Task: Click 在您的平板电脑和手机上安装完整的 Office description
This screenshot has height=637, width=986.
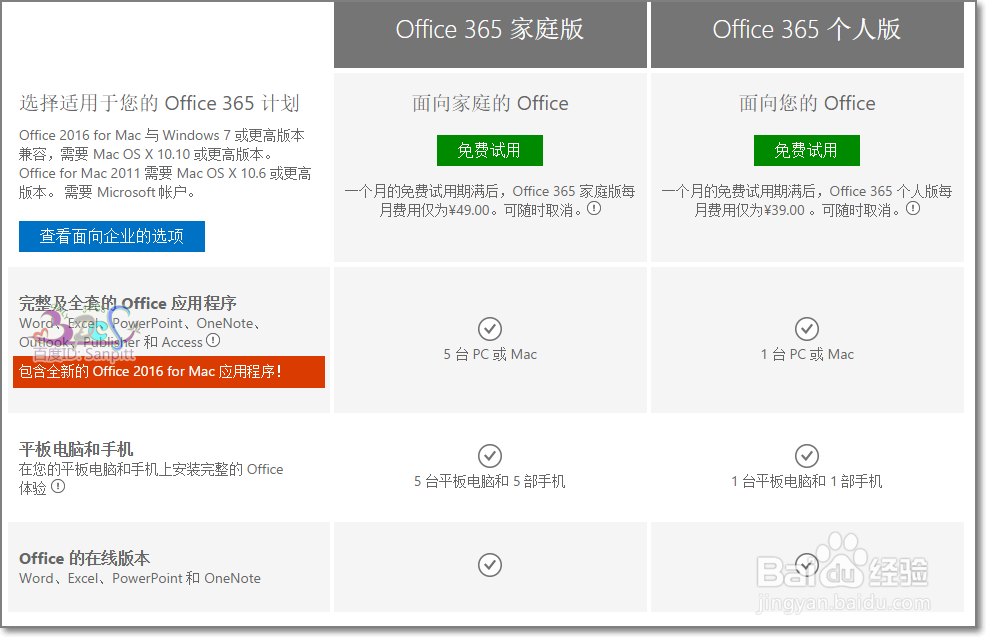Action: [x=151, y=478]
